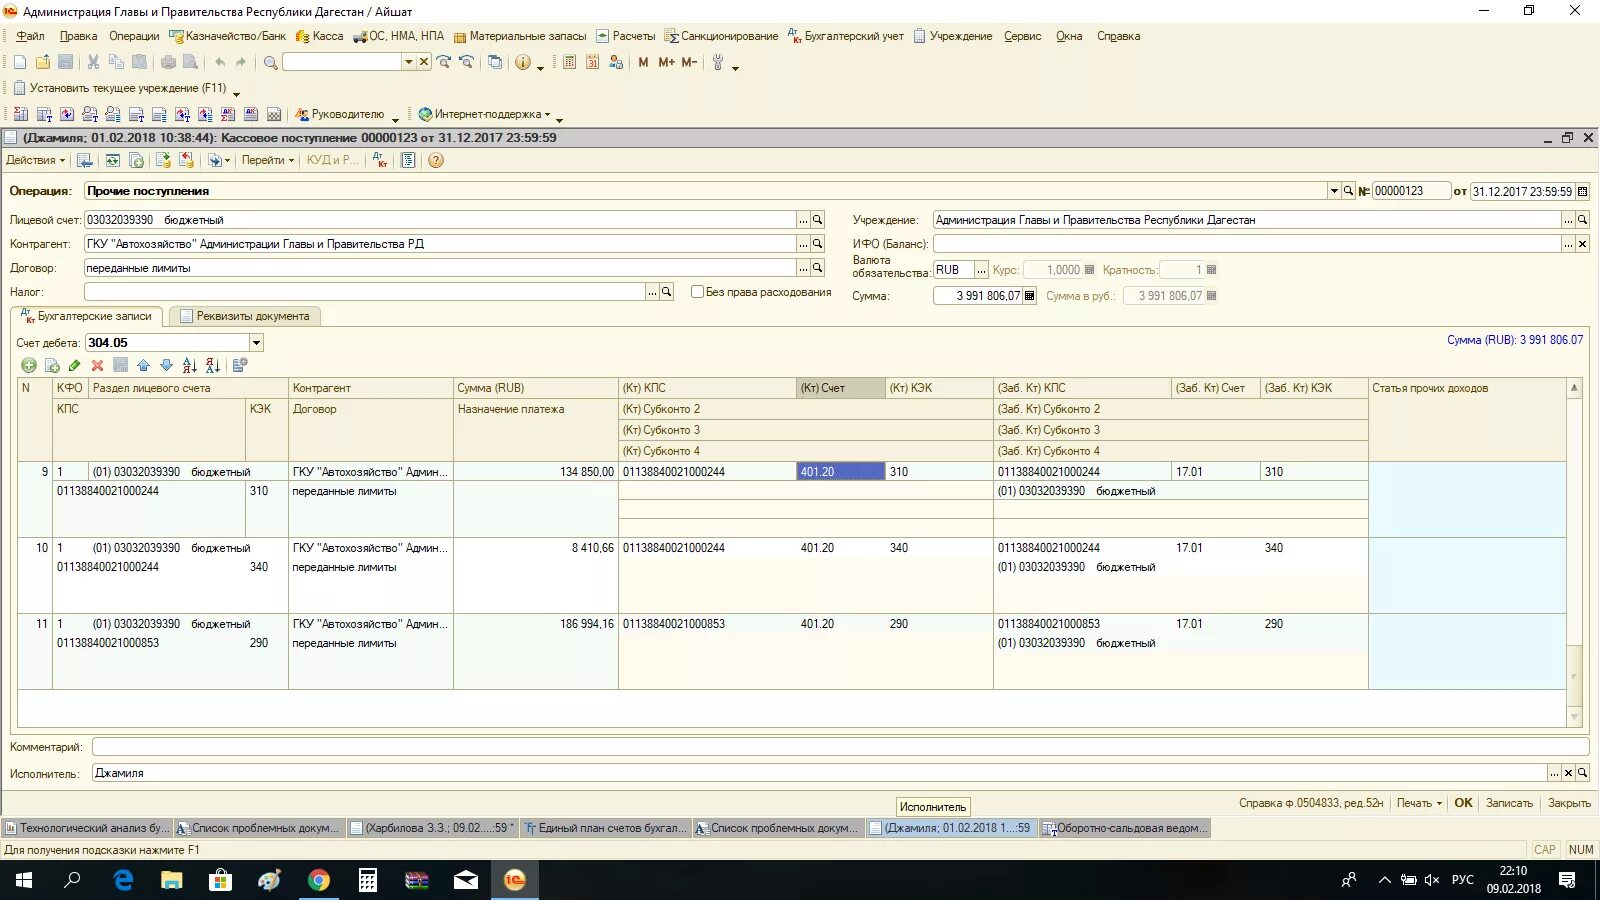Open the calendar tool in the toolbar
Screen dimensions: 1600x900
[593, 62]
